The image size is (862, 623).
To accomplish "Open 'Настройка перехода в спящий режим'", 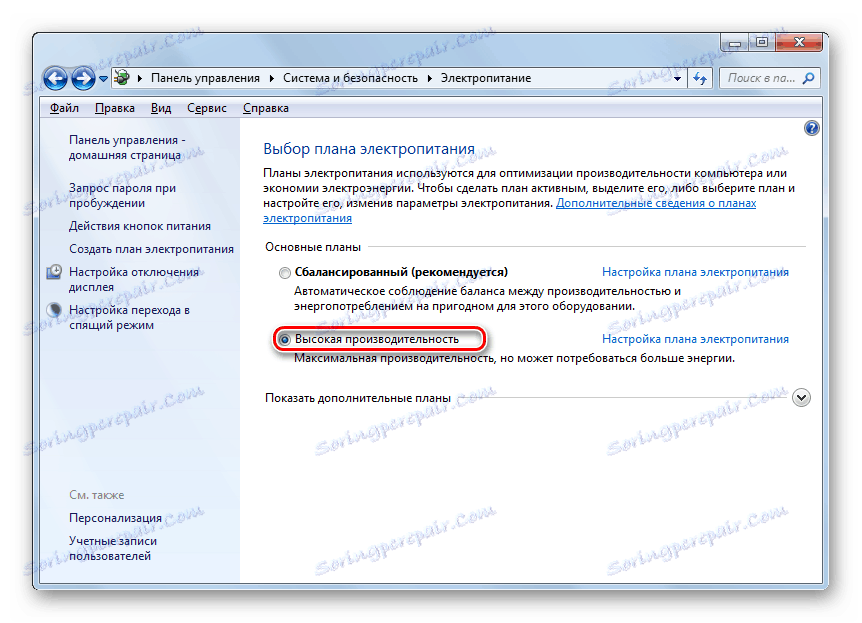I will 129,317.
